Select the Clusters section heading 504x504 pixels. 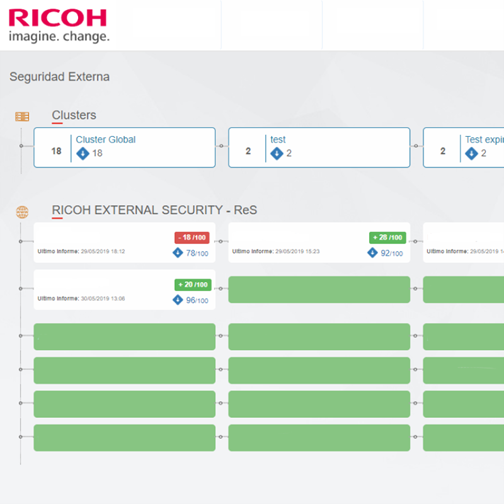click(74, 115)
